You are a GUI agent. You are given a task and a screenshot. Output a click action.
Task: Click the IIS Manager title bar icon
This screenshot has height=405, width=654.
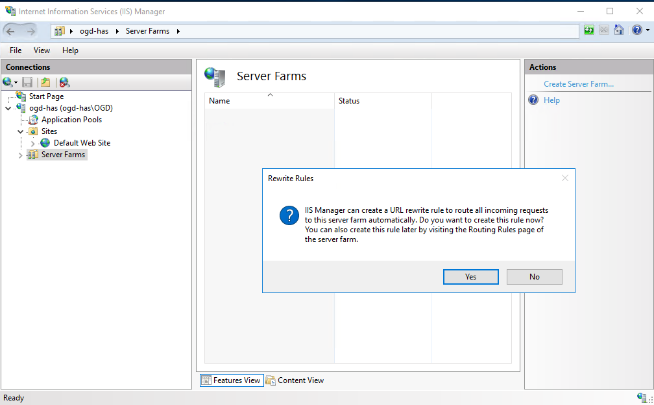[10, 10]
